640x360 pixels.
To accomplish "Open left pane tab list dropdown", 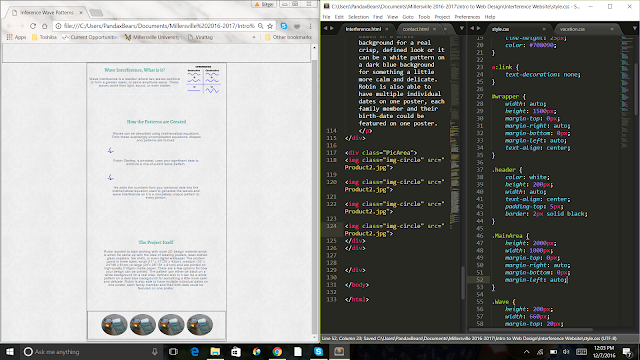I will point(462,29).
